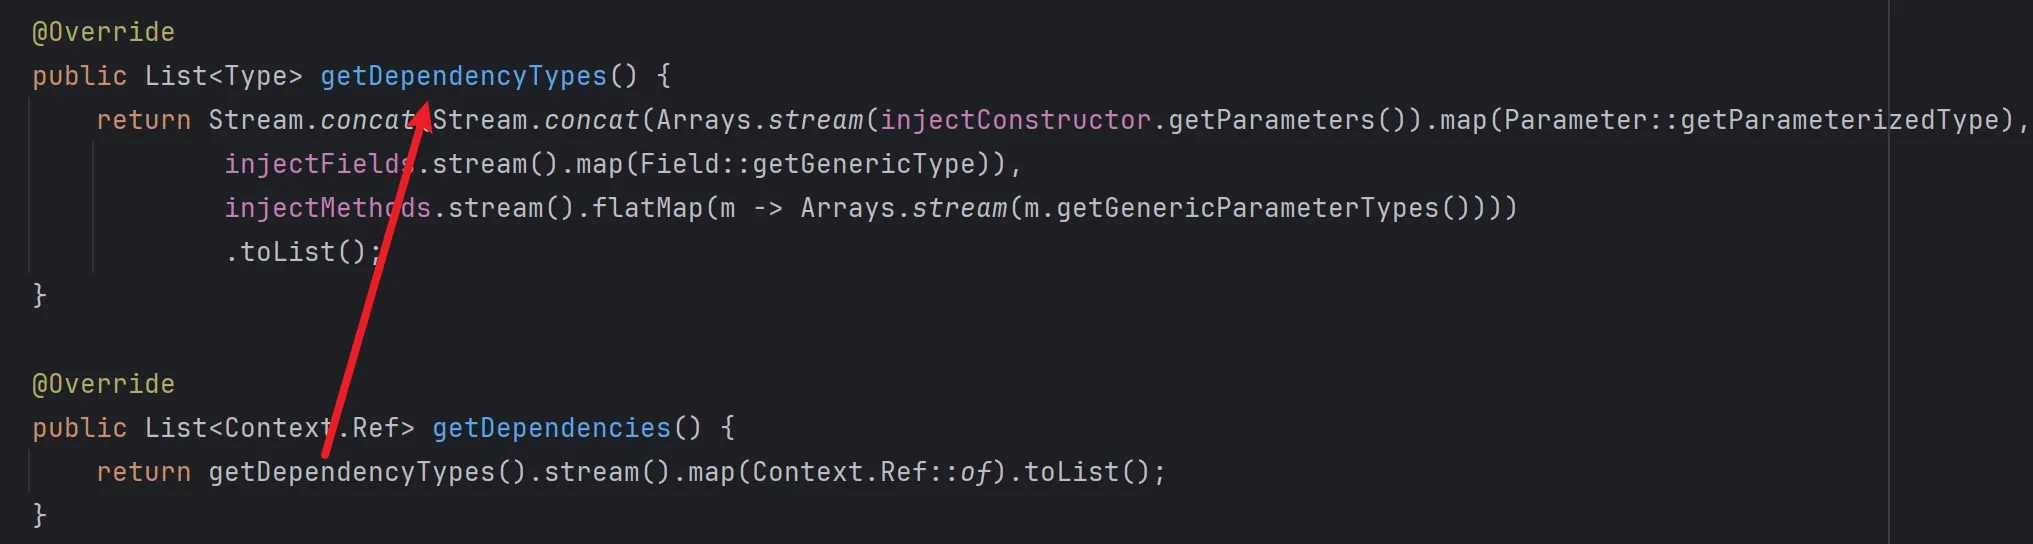
Task: Click the @Override annotation above getDependencyTypes
Action: point(103,32)
